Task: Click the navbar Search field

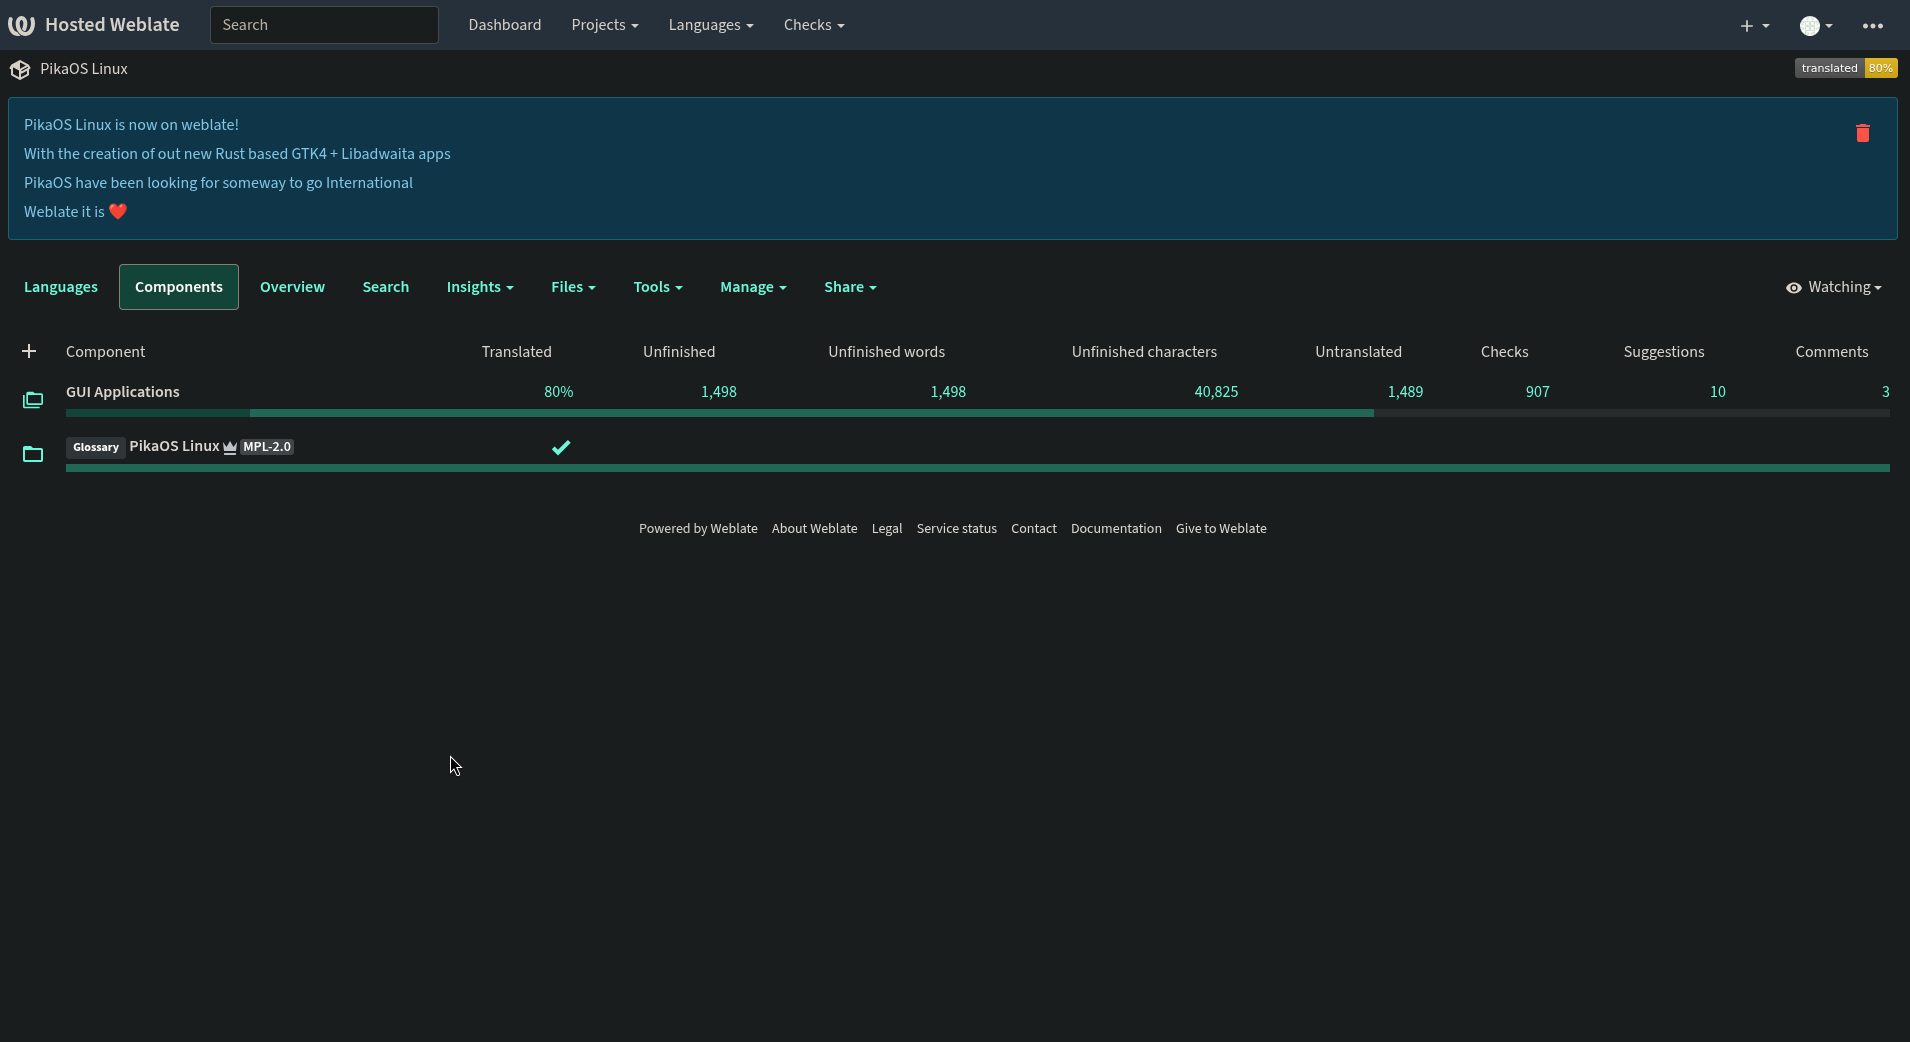Action: pos(324,25)
